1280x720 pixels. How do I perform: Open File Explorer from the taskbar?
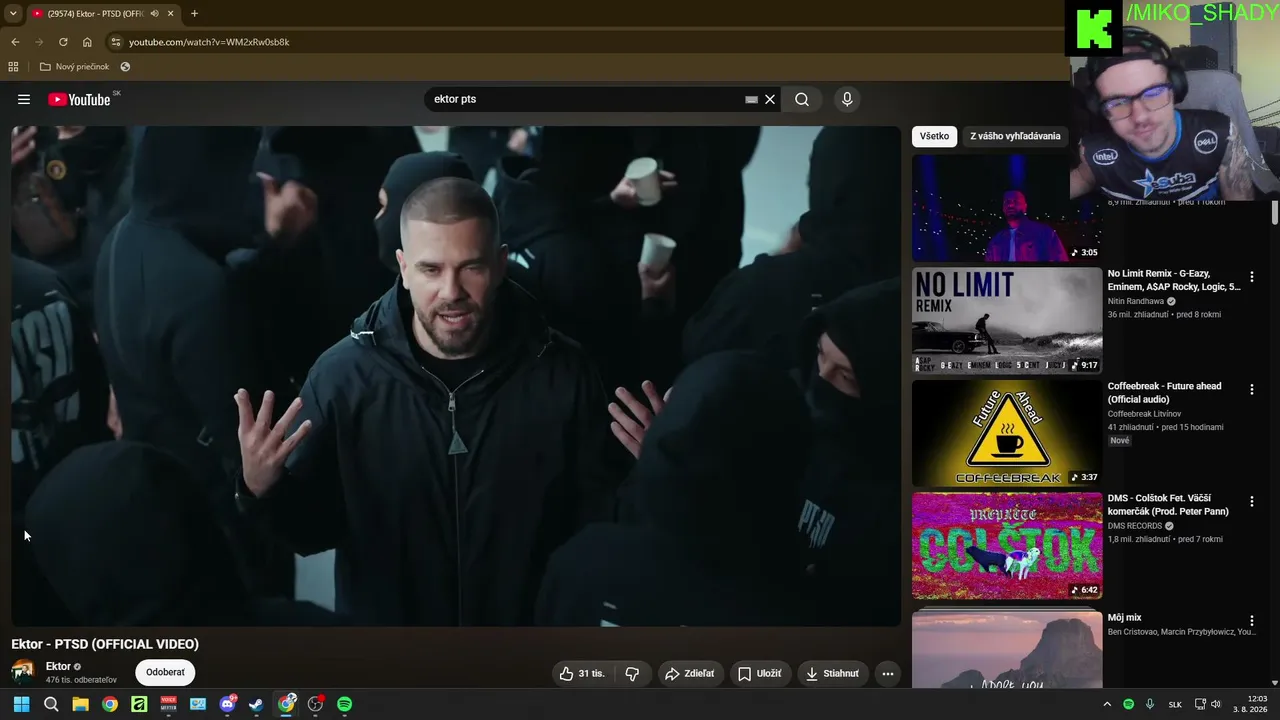(80, 704)
